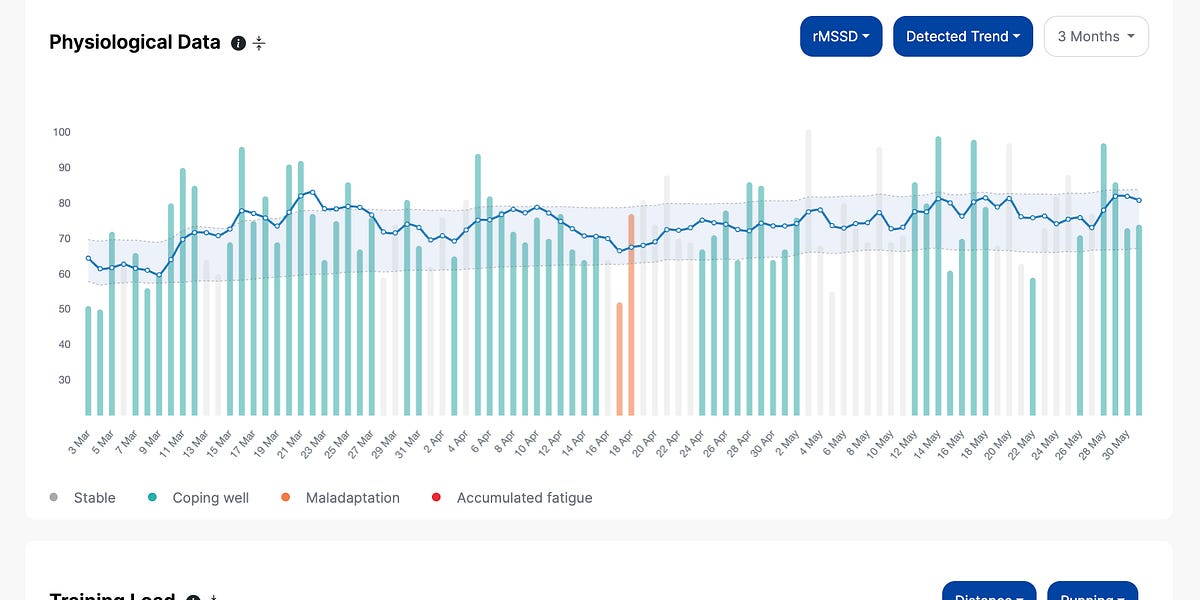This screenshot has height=600, width=1200.
Task: Collapse the Physiological Data chart panel
Action: coord(258,43)
